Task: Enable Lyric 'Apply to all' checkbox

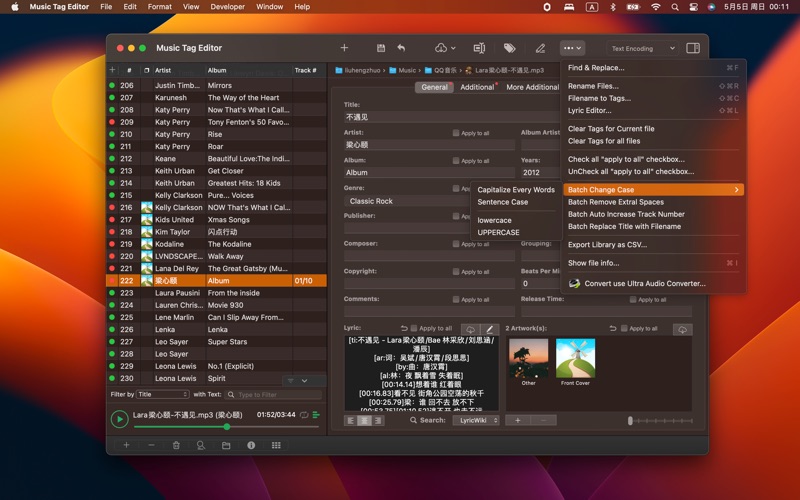Action: 414,329
